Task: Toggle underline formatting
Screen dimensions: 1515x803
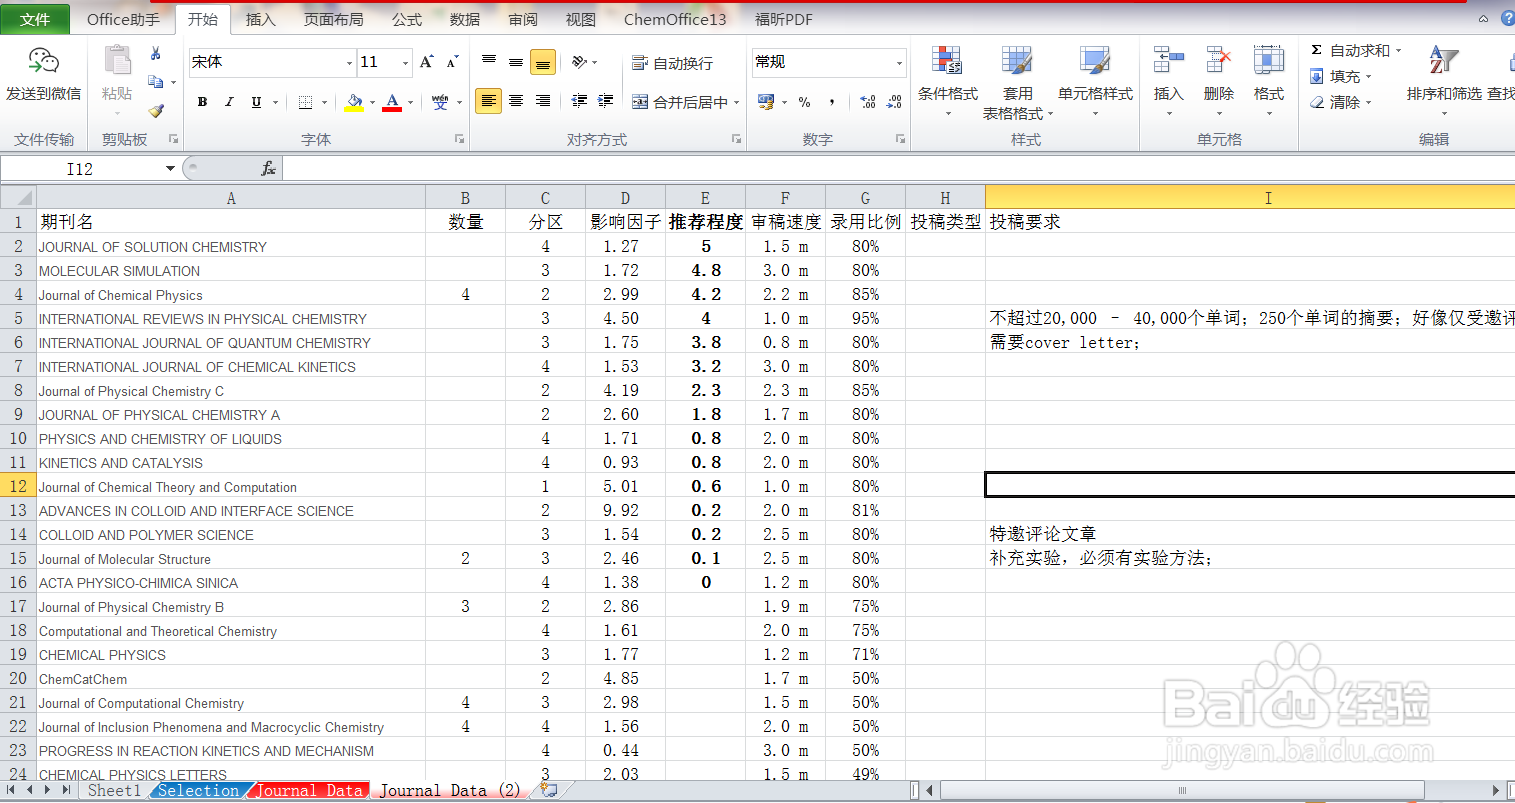Action: (256, 102)
